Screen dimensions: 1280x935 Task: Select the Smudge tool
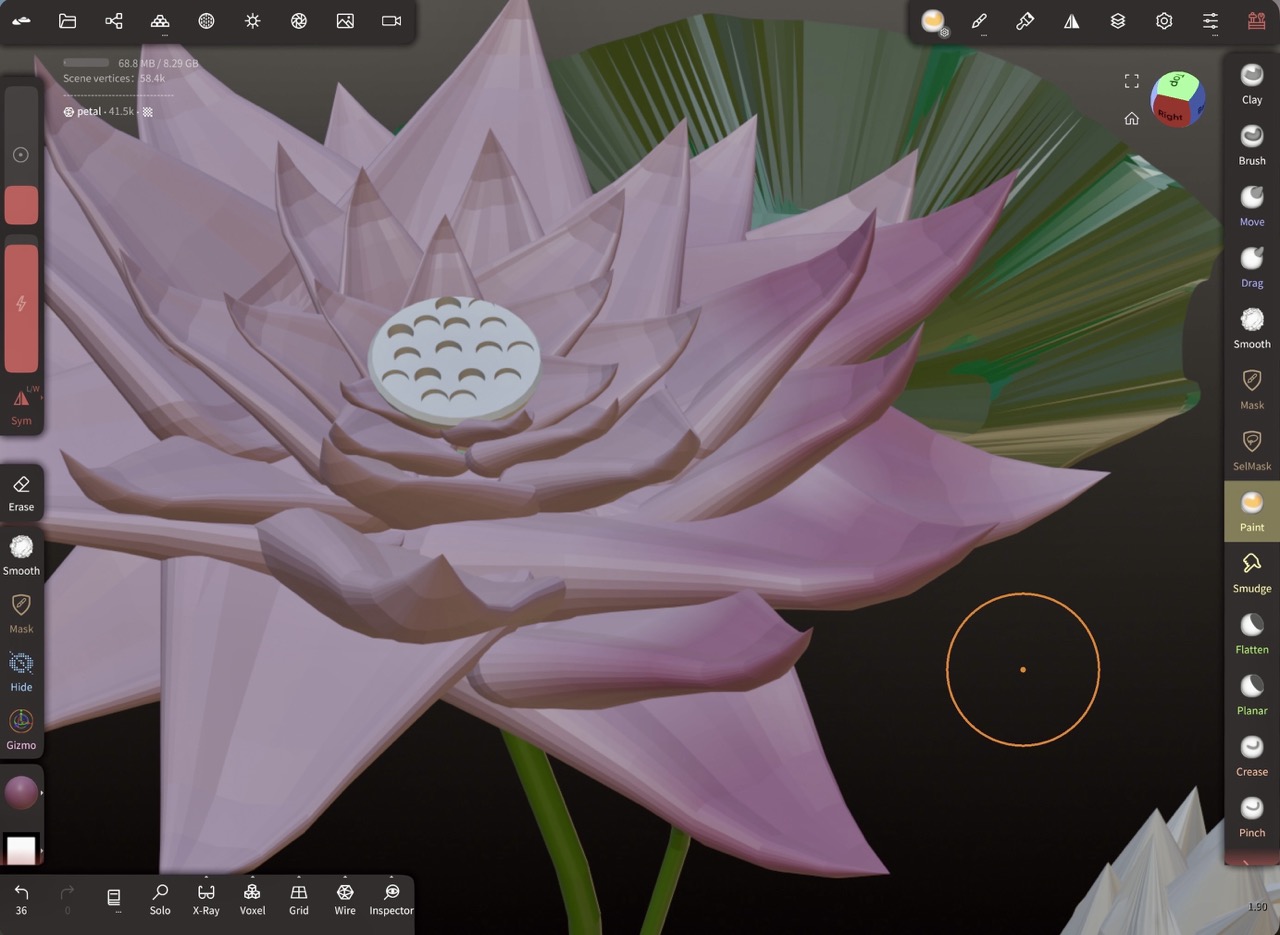pos(1252,572)
